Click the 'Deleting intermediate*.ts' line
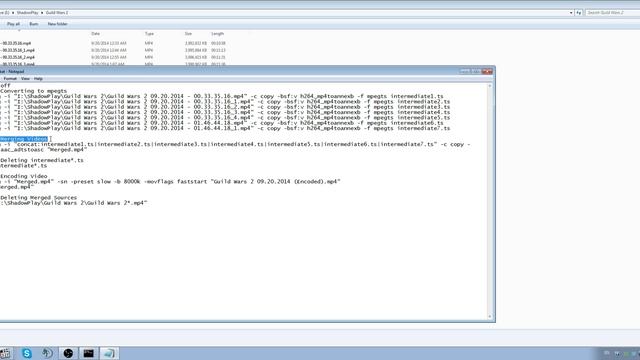This screenshot has width=640, height=360. click(x=42, y=160)
